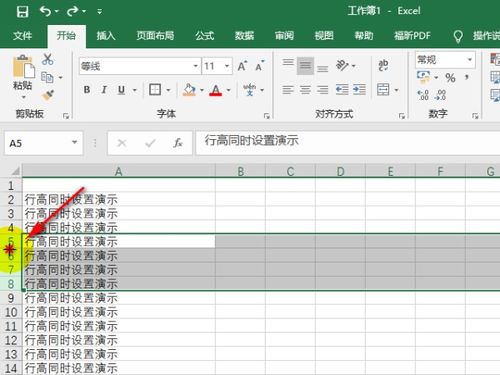Image resolution: width=500 pixels, height=375 pixels.
Task: Click the Save icon in the title bar
Action: tap(22, 12)
